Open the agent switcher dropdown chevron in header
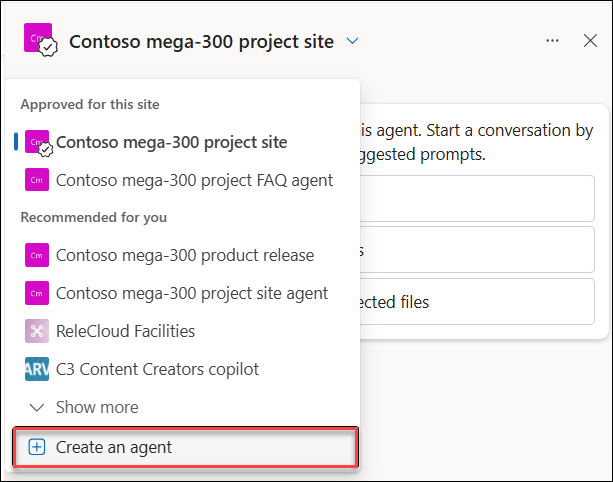Image resolution: width=613 pixels, height=482 pixels. pyautogui.click(x=352, y=41)
